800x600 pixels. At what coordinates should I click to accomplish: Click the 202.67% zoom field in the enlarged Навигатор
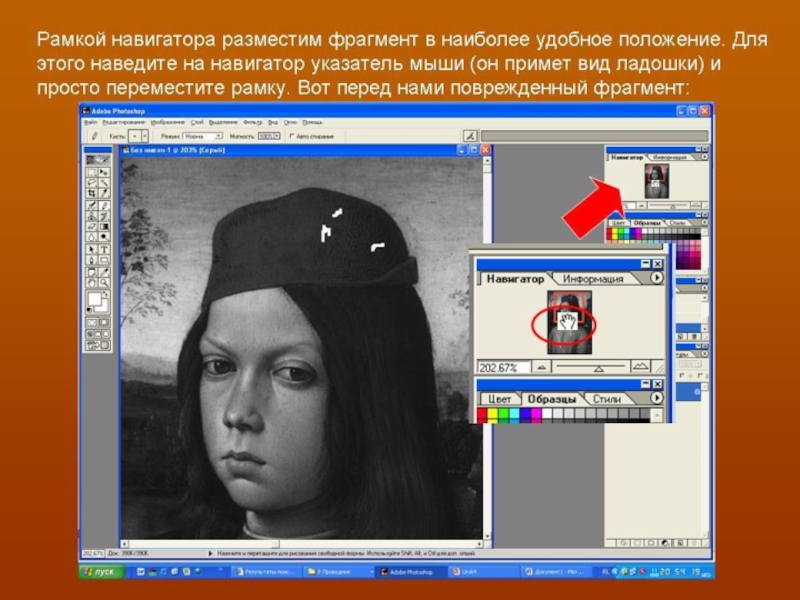pos(504,367)
